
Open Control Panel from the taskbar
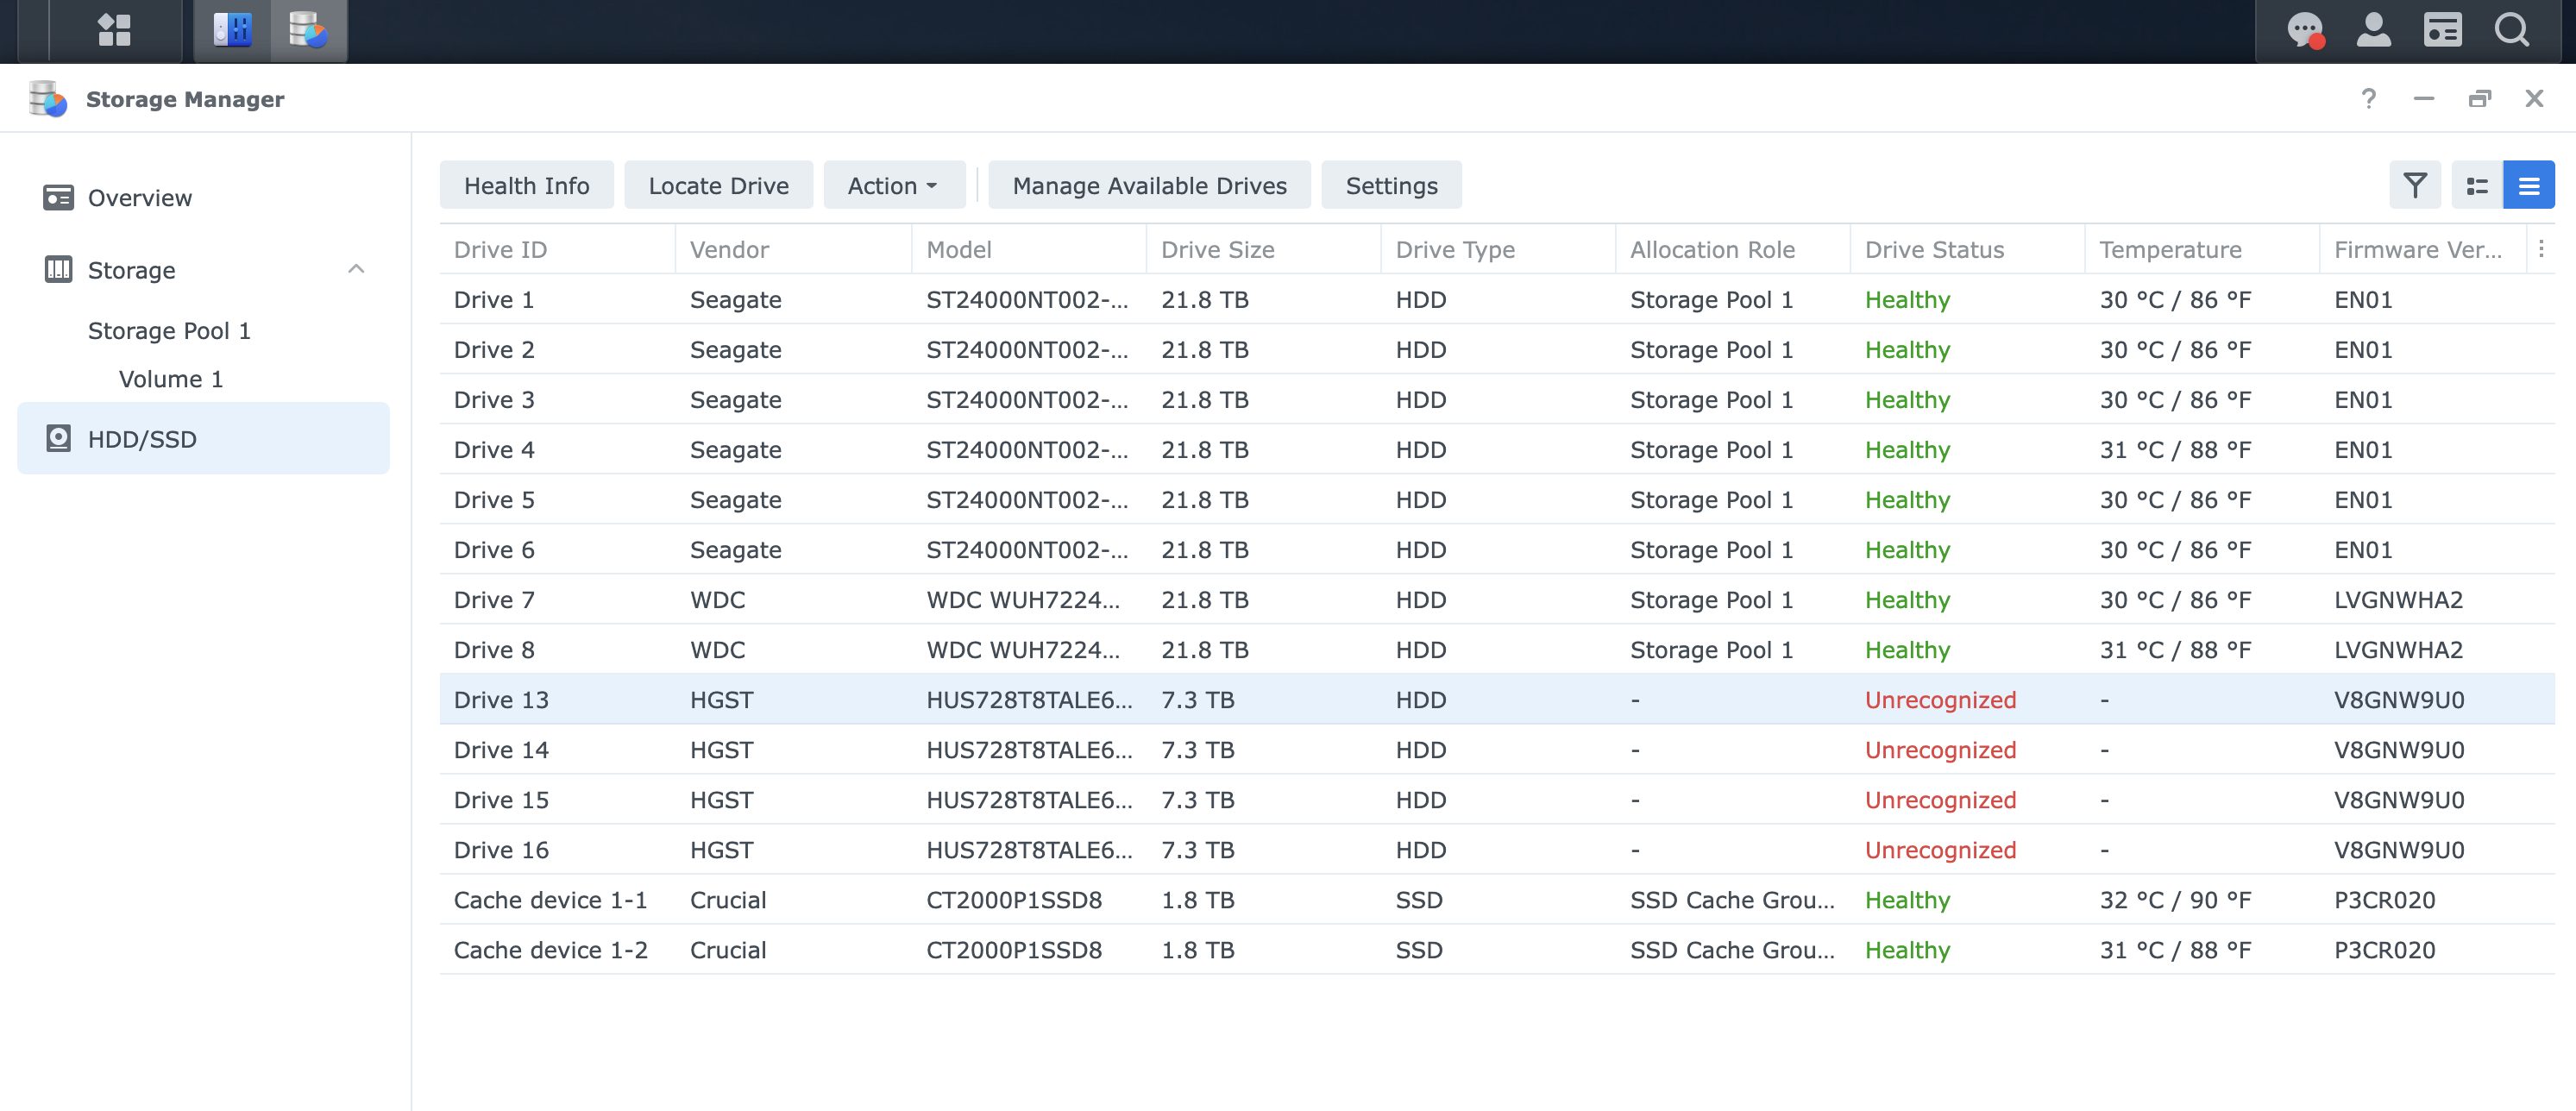(232, 30)
